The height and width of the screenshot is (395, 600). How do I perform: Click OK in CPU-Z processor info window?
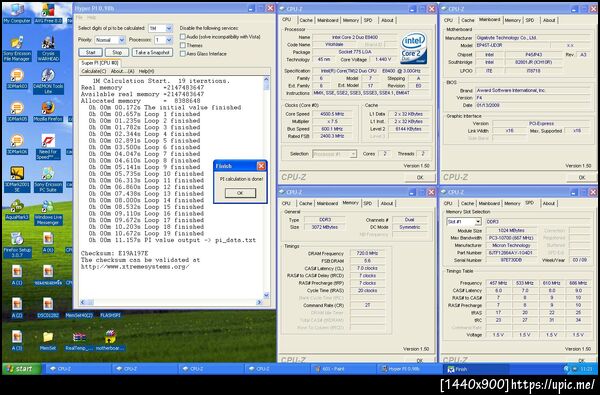(x=420, y=177)
